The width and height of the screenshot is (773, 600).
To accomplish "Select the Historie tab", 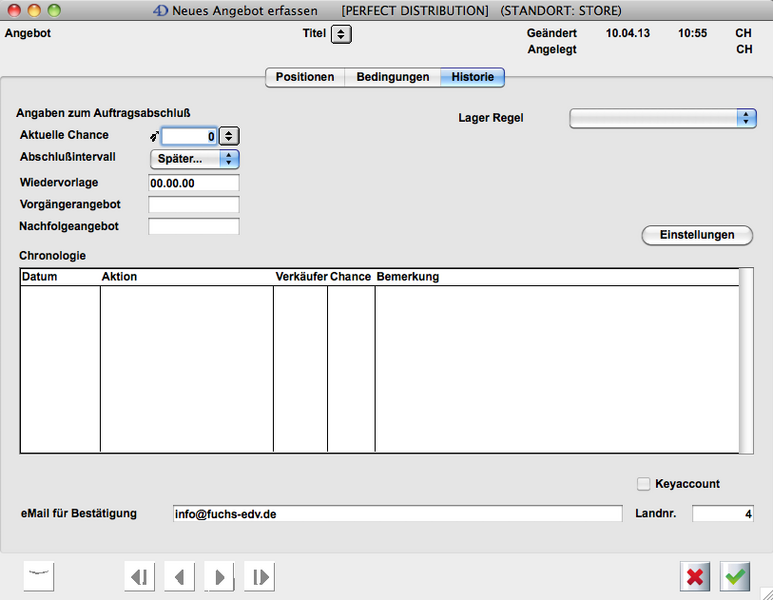I will coord(473,77).
